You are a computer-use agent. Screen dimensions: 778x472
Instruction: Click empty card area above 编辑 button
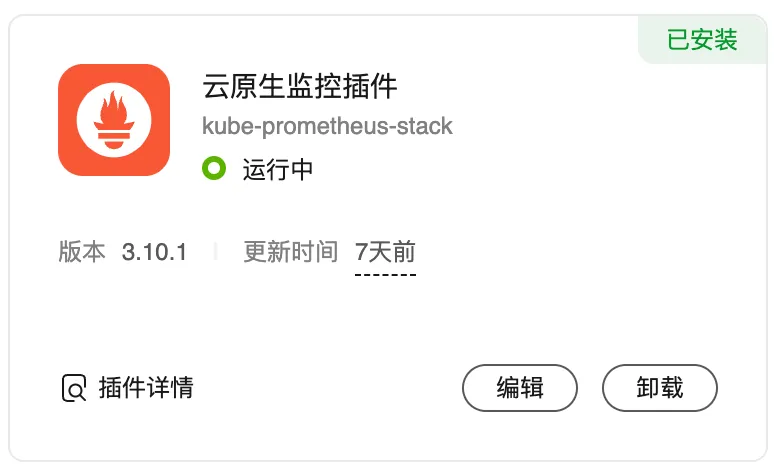[x=519, y=318]
